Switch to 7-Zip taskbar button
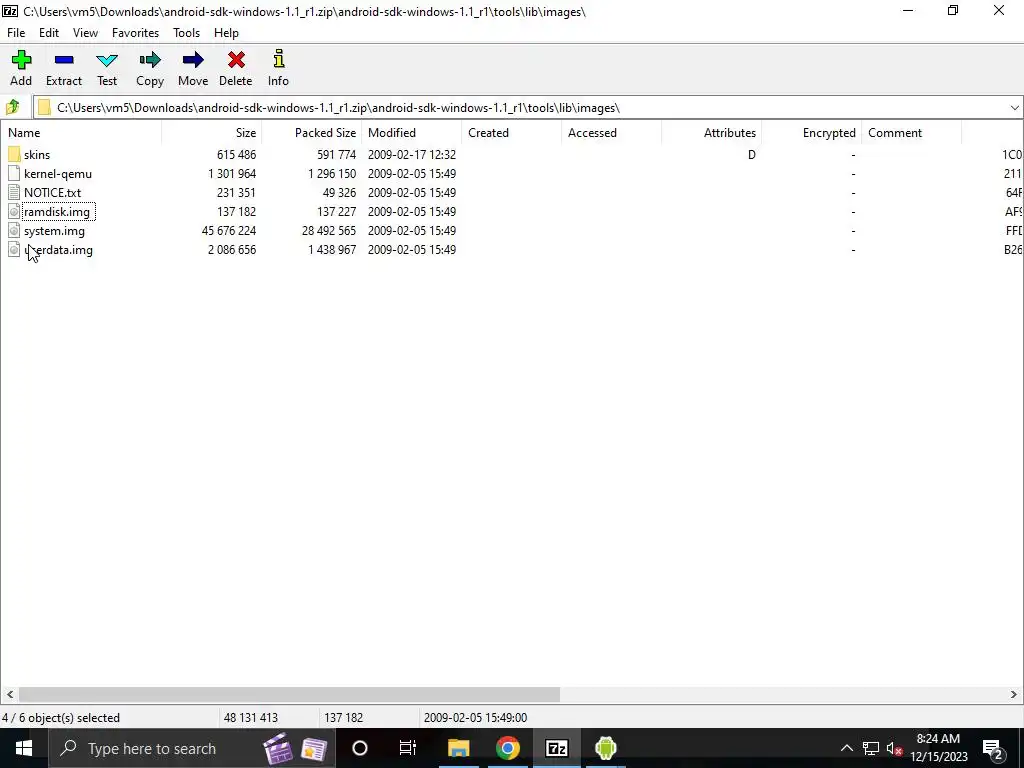Screen dimensions: 1024x768 556,748
